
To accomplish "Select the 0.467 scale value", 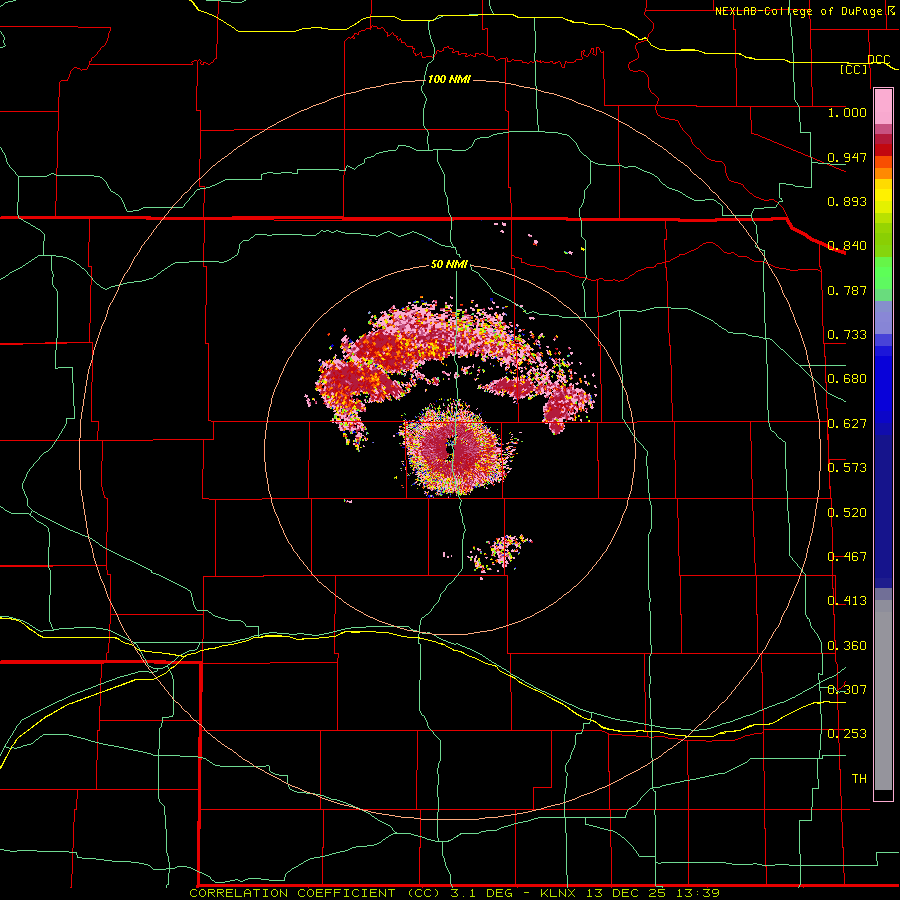I will pyautogui.click(x=847, y=557).
